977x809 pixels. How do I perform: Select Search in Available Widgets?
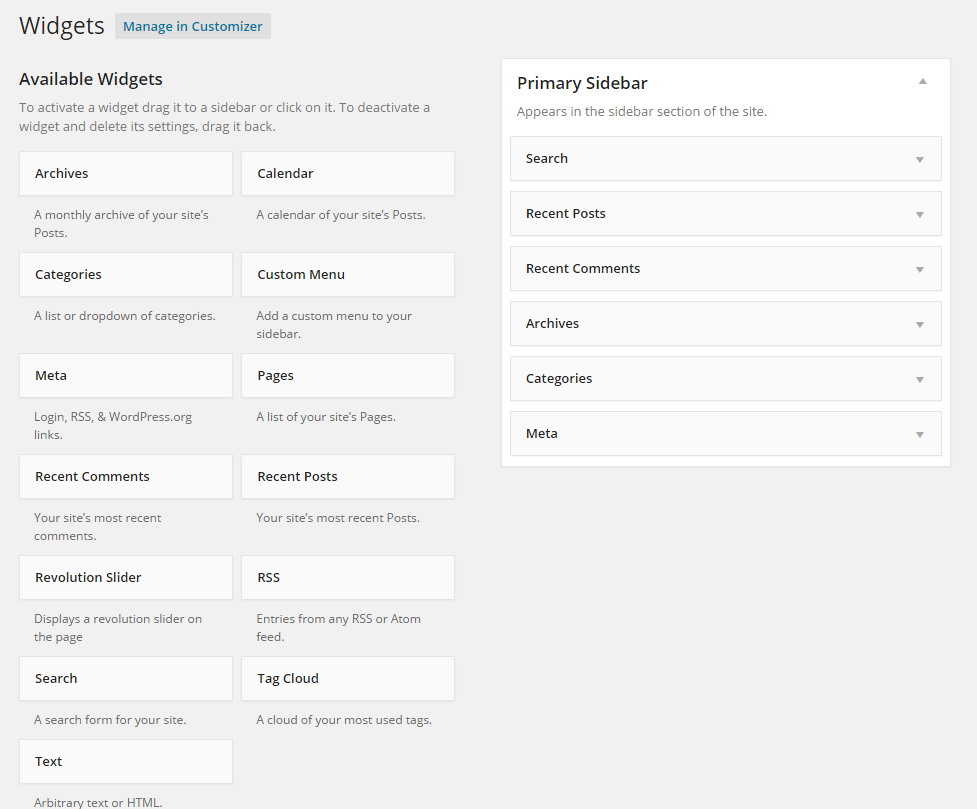coord(126,678)
